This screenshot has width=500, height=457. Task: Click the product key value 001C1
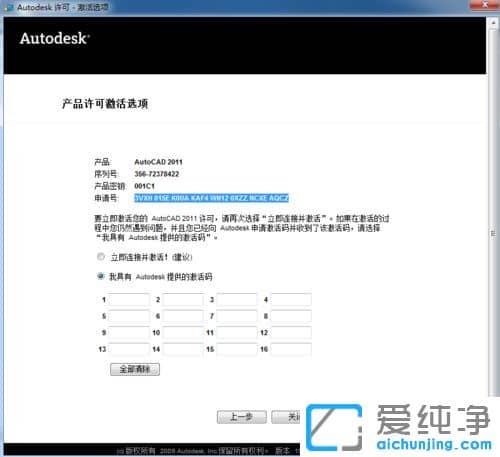[144, 186]
